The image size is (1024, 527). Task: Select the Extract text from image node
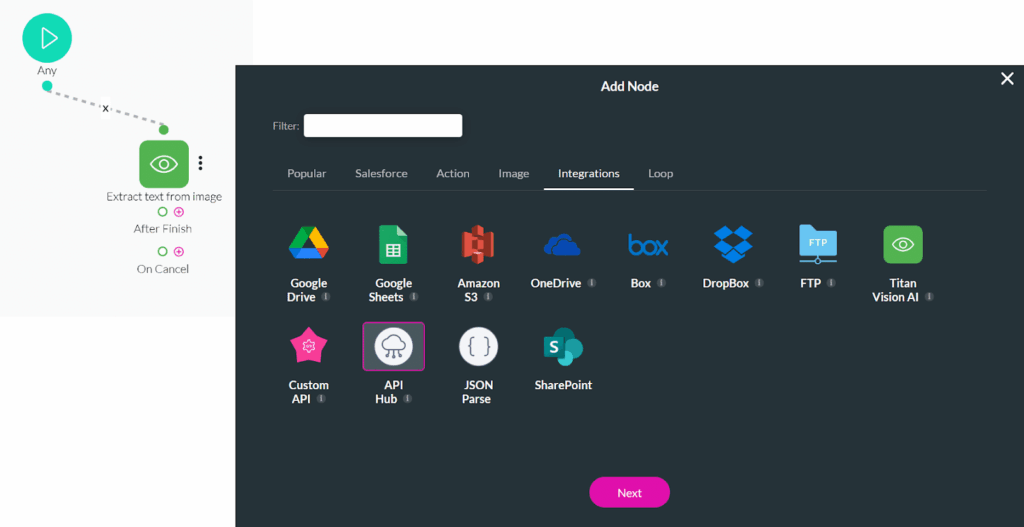(164, 164)
